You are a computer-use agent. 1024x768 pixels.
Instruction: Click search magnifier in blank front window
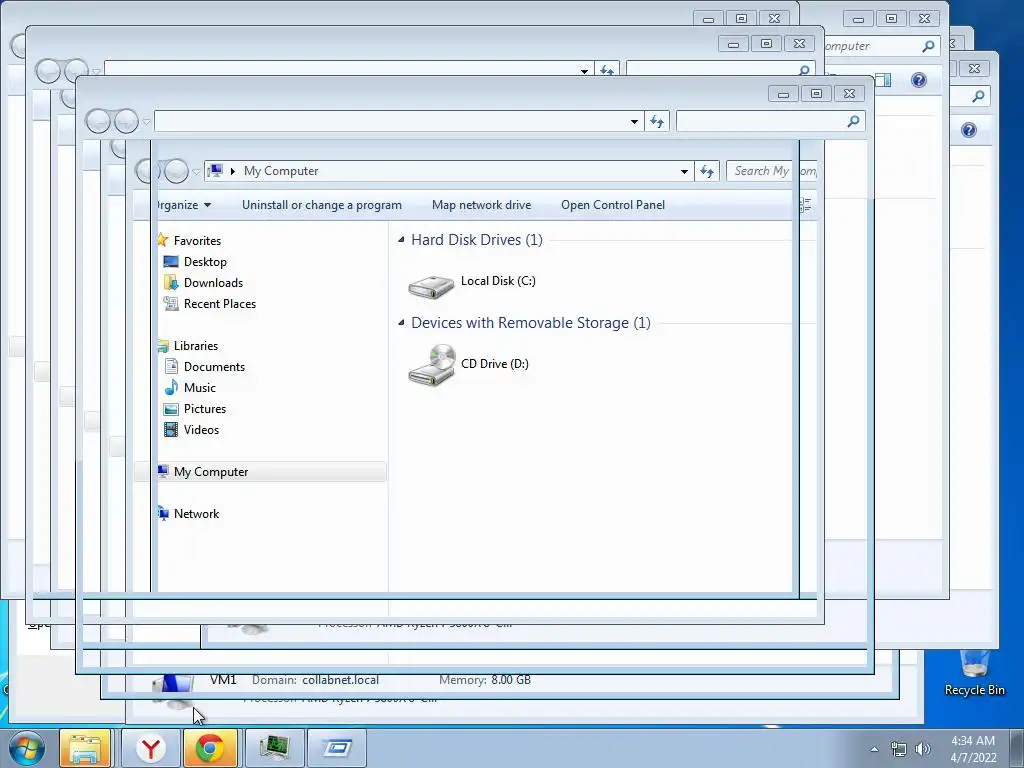[853, 121]
